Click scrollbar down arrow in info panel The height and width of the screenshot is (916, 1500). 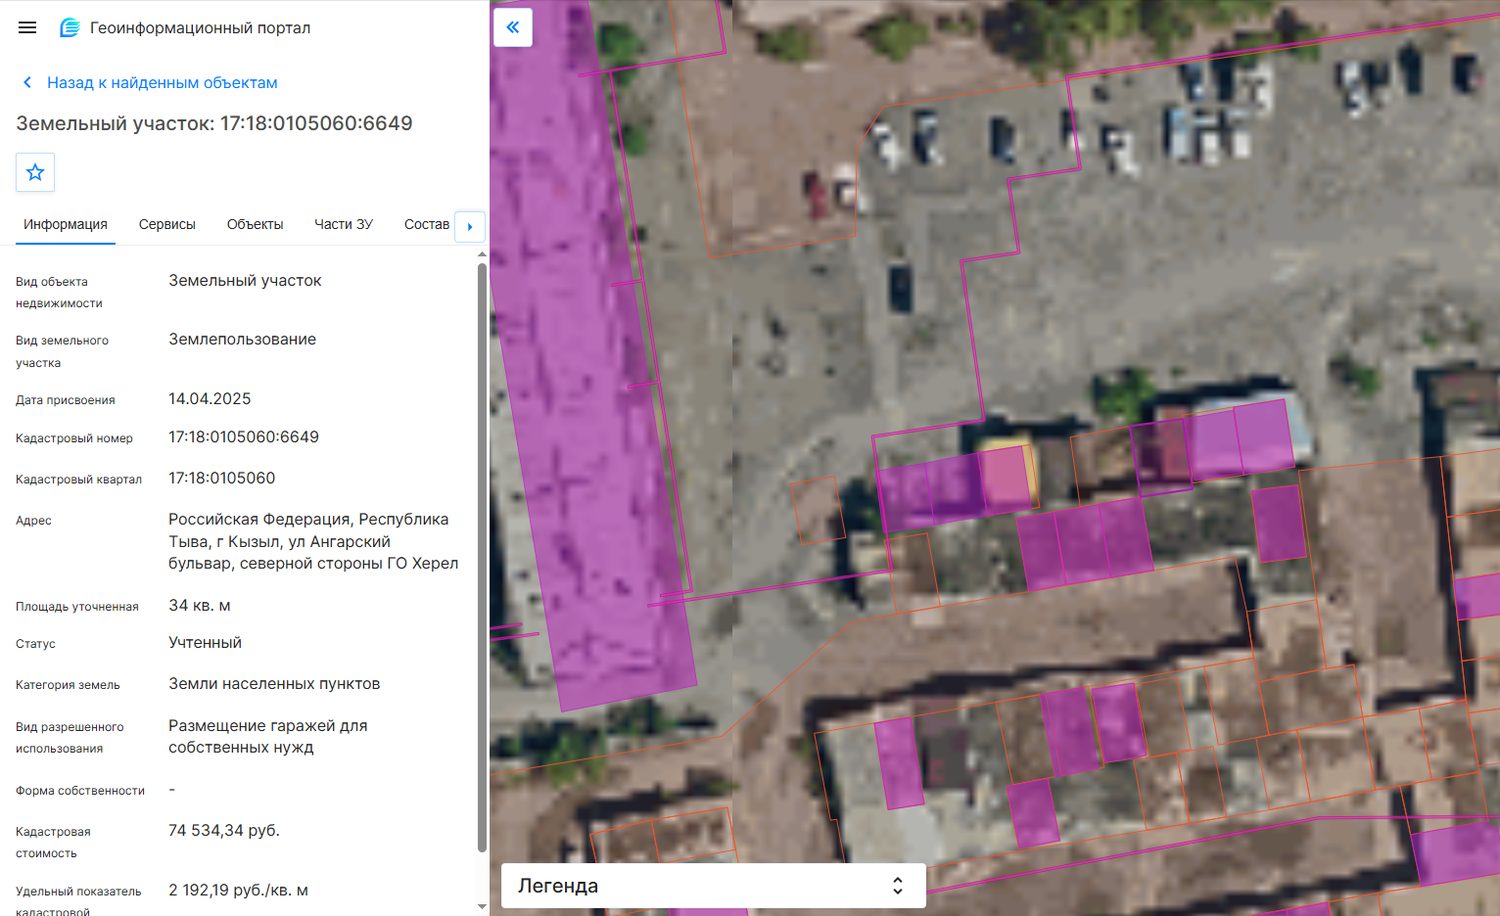[x=482, y=907]
